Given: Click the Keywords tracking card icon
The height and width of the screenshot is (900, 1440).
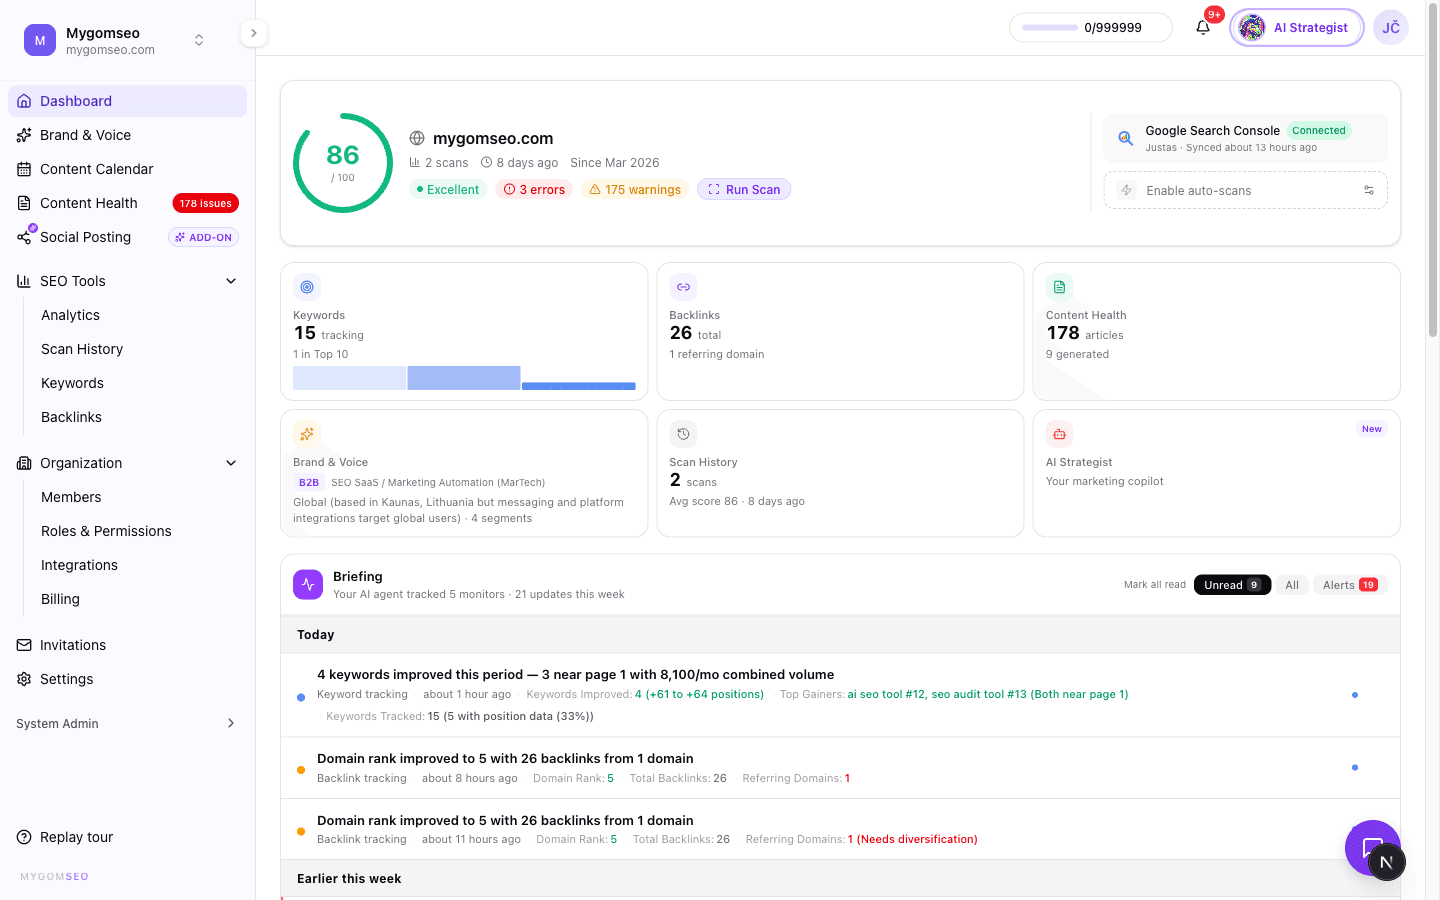Looking at the screenshot, I should coord(307,286).
